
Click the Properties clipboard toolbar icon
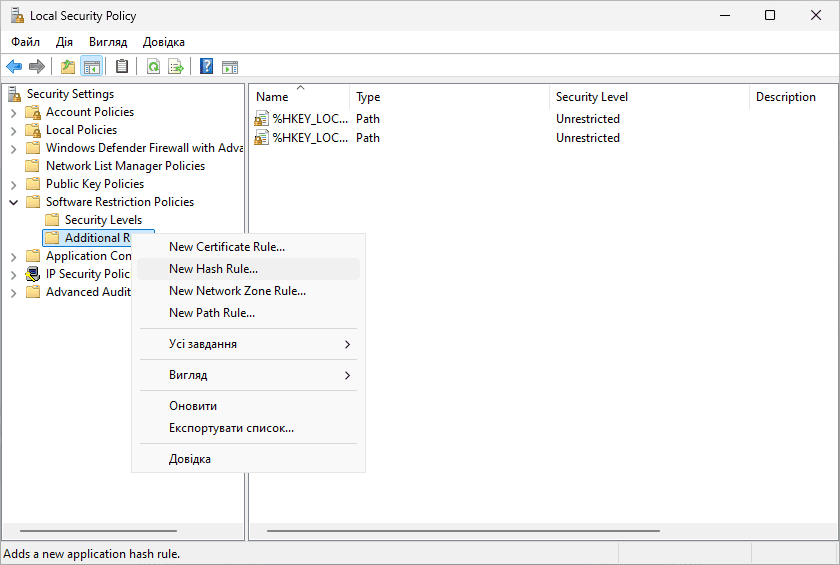[122, 67]
